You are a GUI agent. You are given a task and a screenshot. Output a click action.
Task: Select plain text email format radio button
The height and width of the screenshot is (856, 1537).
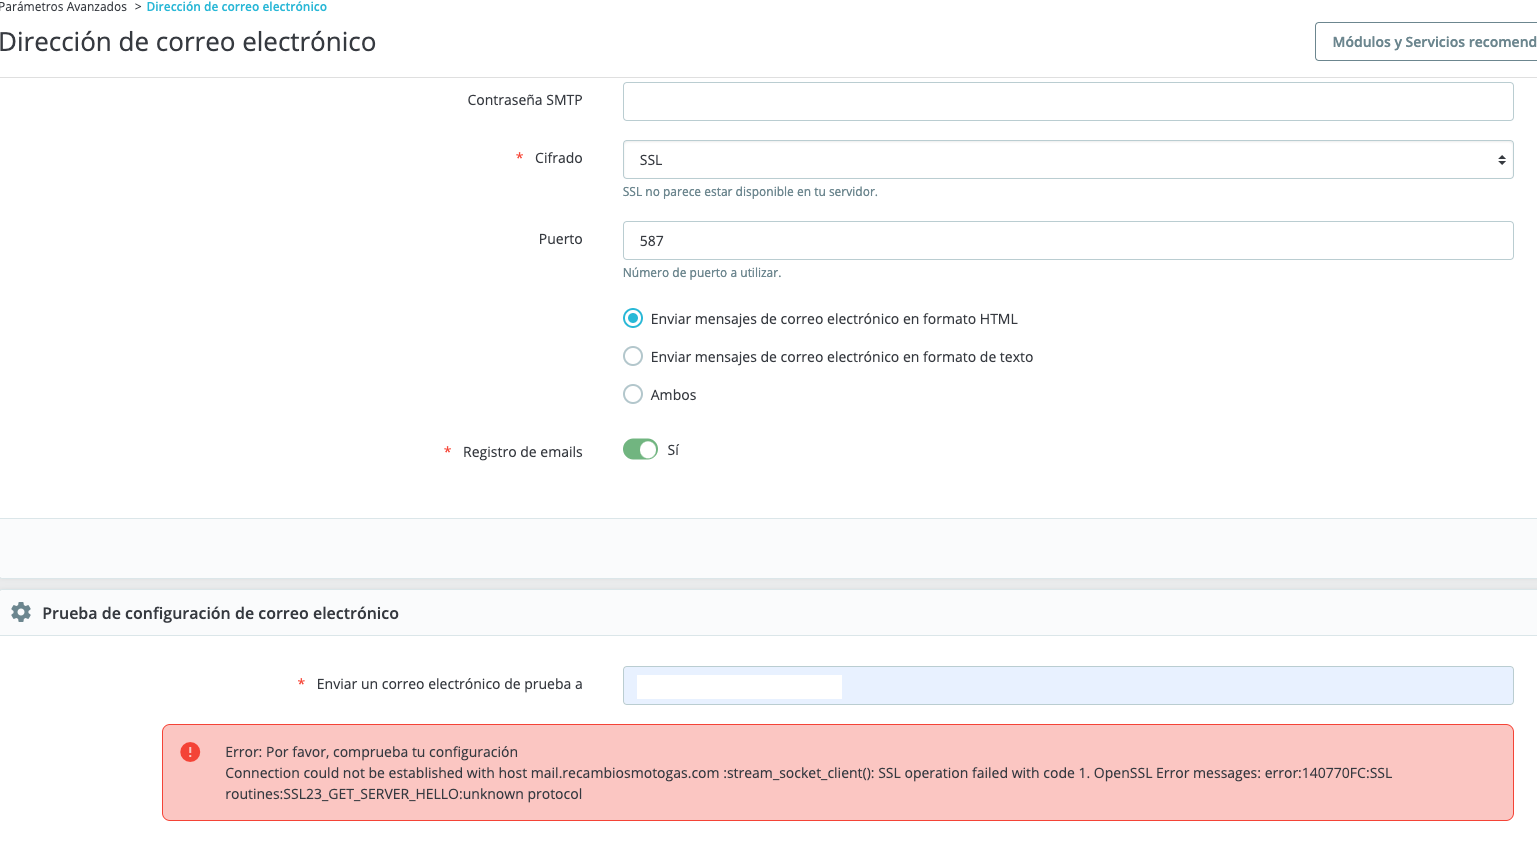coord(633,356)
